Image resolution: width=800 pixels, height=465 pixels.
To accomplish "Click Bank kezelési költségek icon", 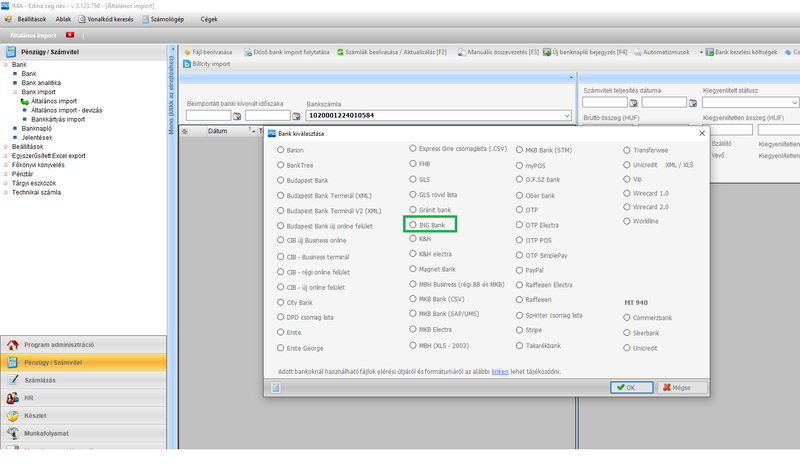I will pos(710,52).
